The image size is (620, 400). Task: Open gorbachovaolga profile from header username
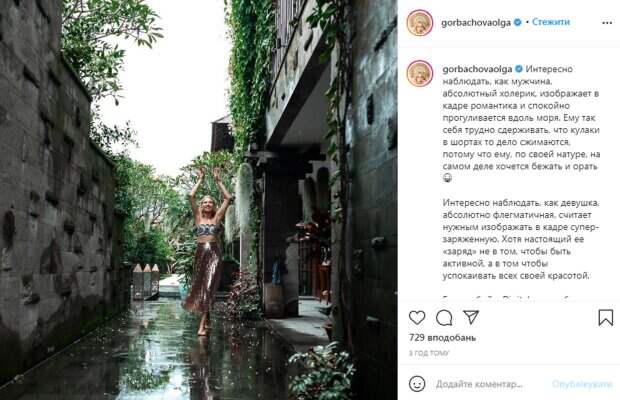coord(476,23)
